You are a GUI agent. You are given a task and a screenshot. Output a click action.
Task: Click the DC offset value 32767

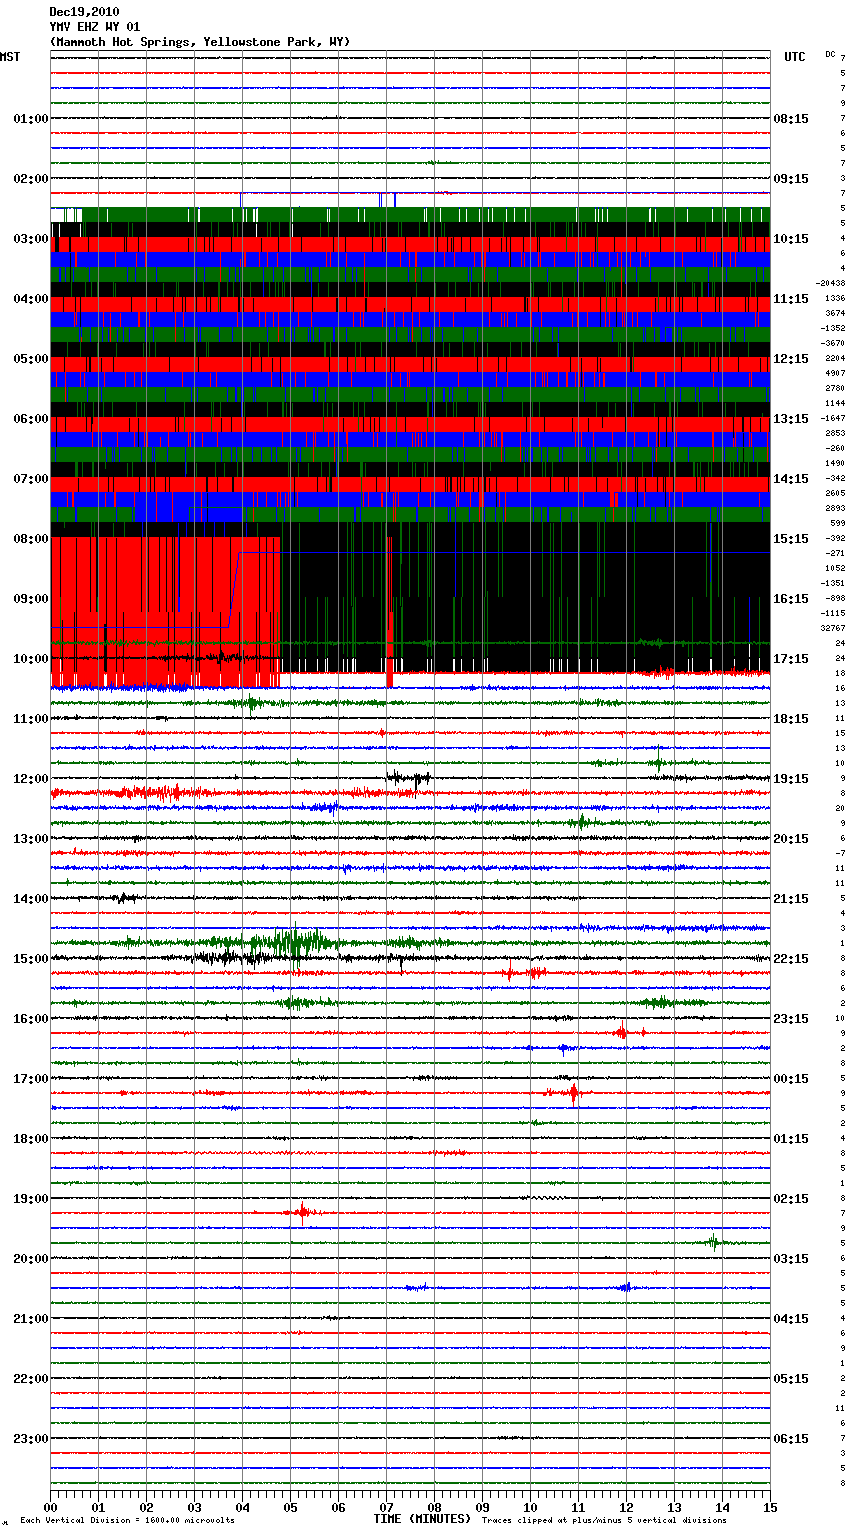tap(833, 629)
